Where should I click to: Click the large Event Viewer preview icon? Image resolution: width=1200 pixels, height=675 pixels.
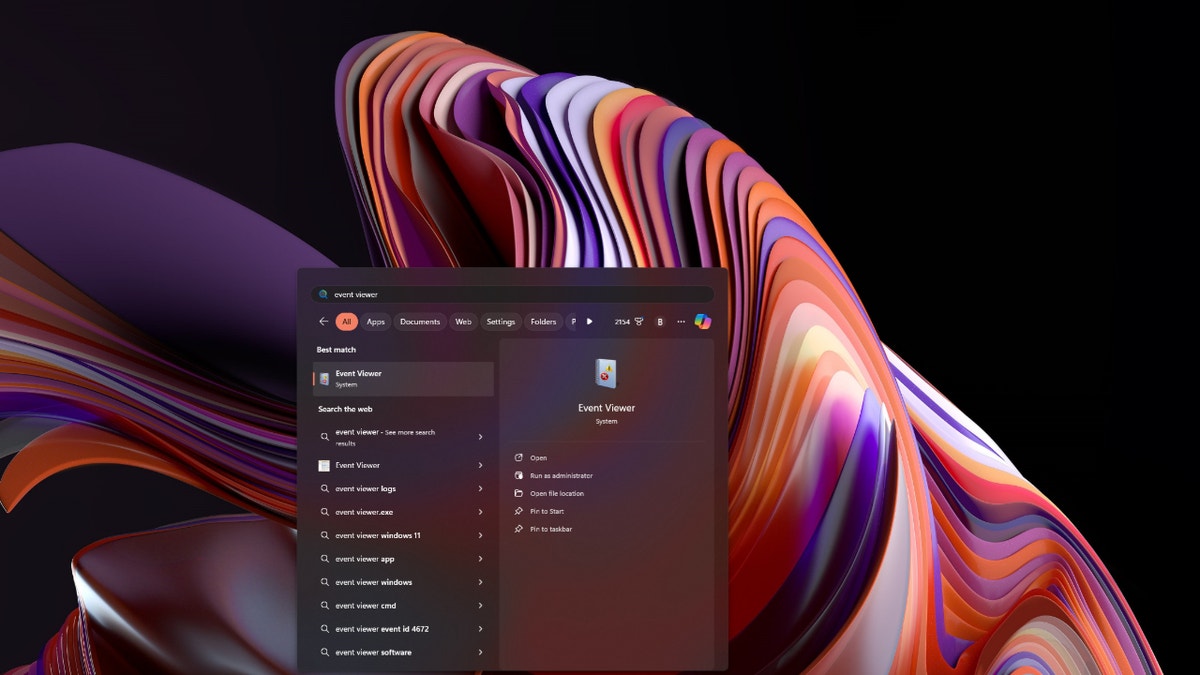606,373
